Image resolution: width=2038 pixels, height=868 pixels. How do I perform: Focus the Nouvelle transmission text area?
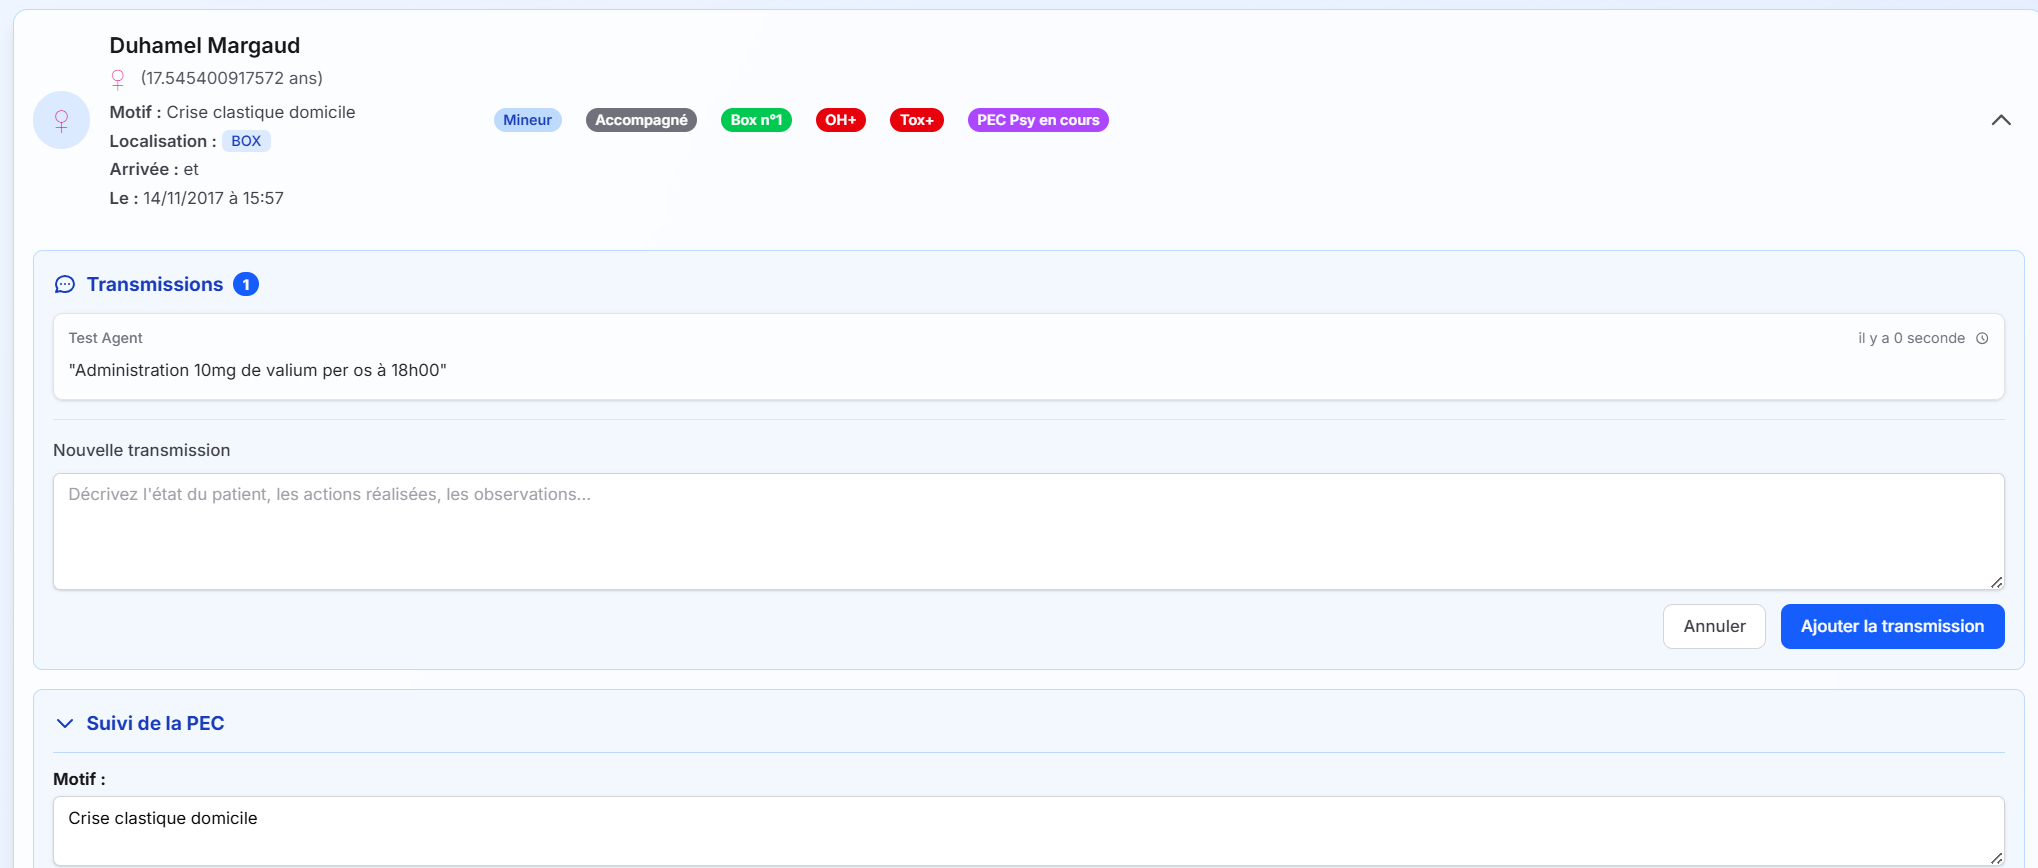[1028, 531]
